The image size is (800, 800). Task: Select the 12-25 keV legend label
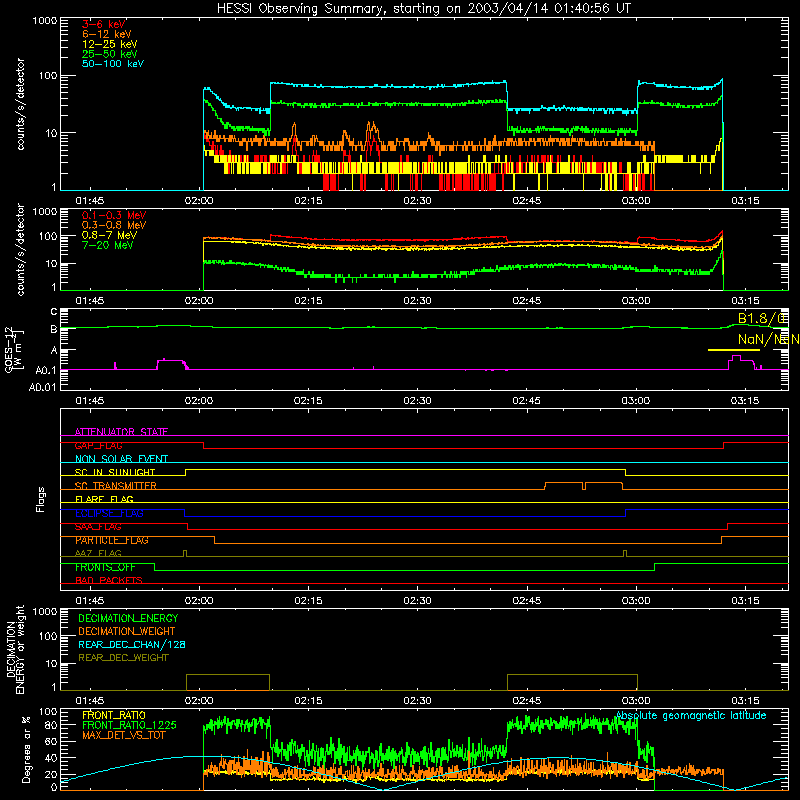110,44
